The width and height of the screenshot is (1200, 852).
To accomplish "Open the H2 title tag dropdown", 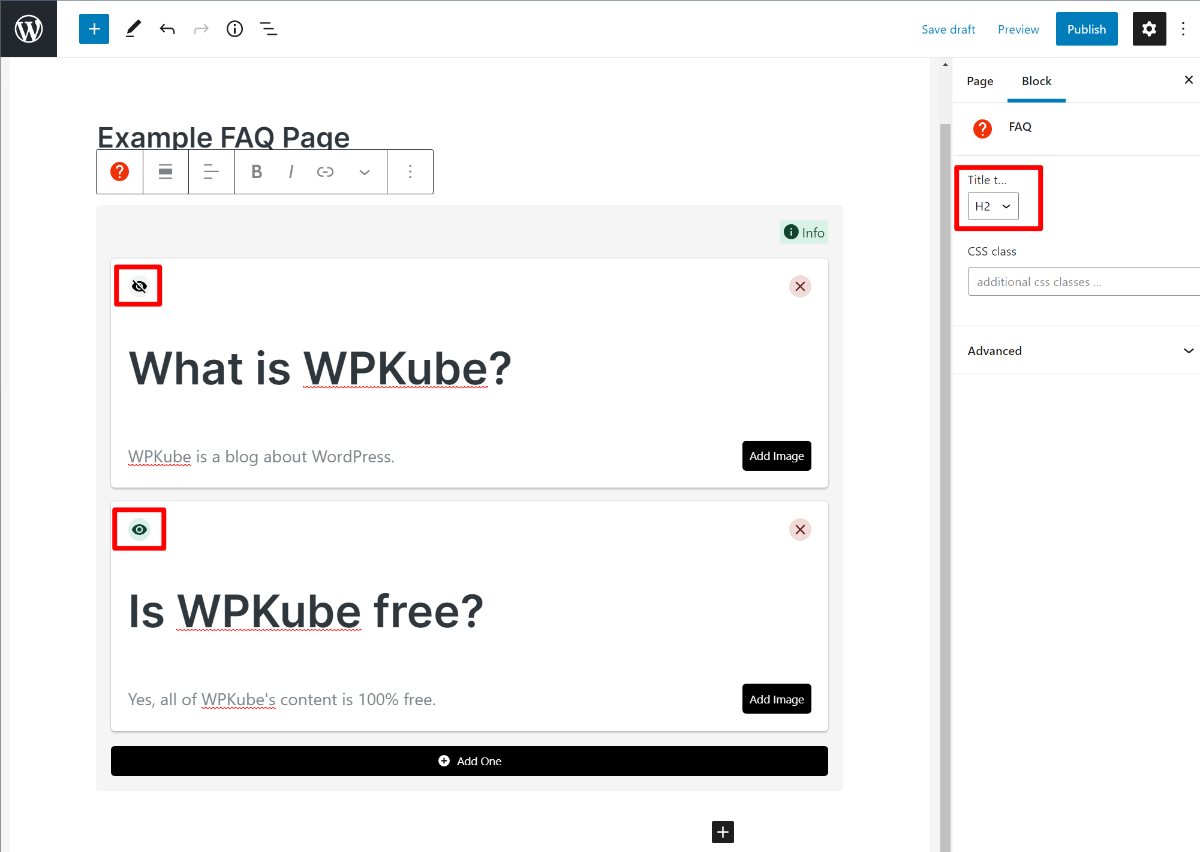I will tap(990, 206).
